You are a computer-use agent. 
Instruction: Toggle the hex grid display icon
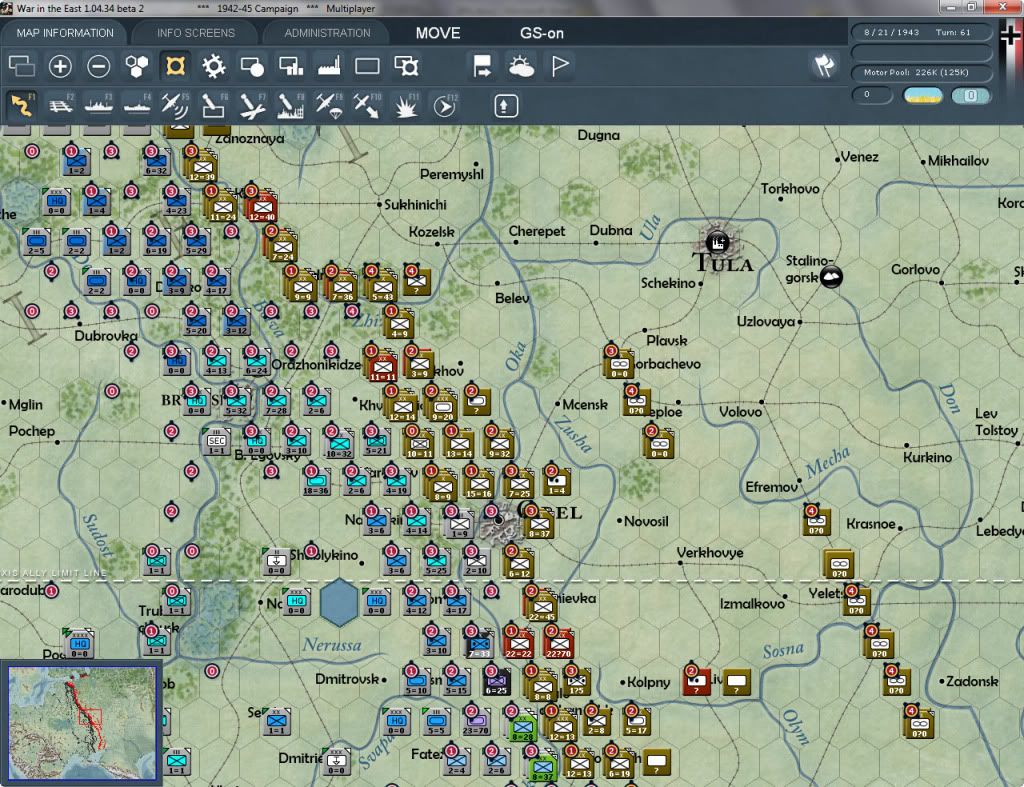(x=137, y=66)
